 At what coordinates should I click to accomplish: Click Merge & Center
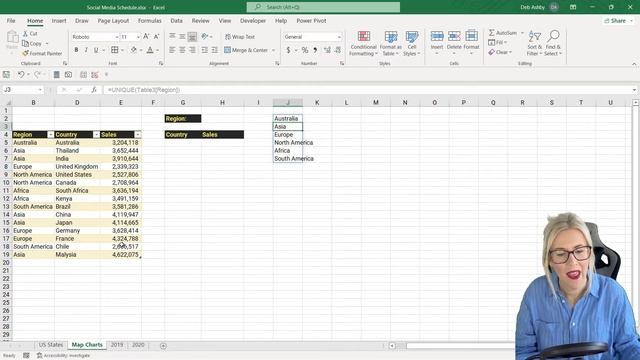[246, 50]
